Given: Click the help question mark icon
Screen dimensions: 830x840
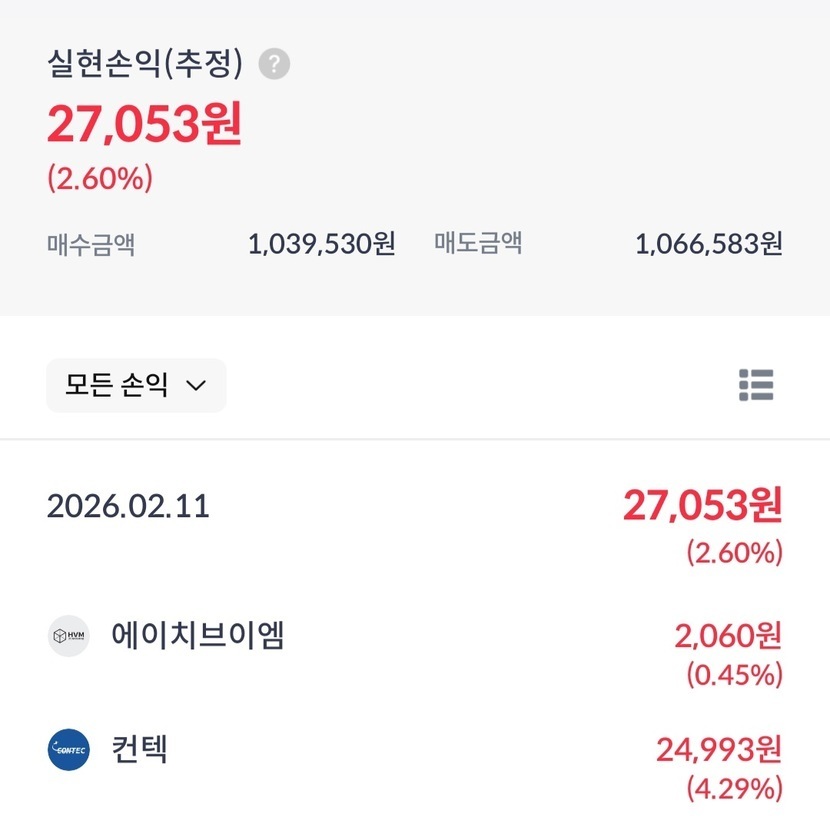Looking at the screenshot, I should tap(274, 65).
